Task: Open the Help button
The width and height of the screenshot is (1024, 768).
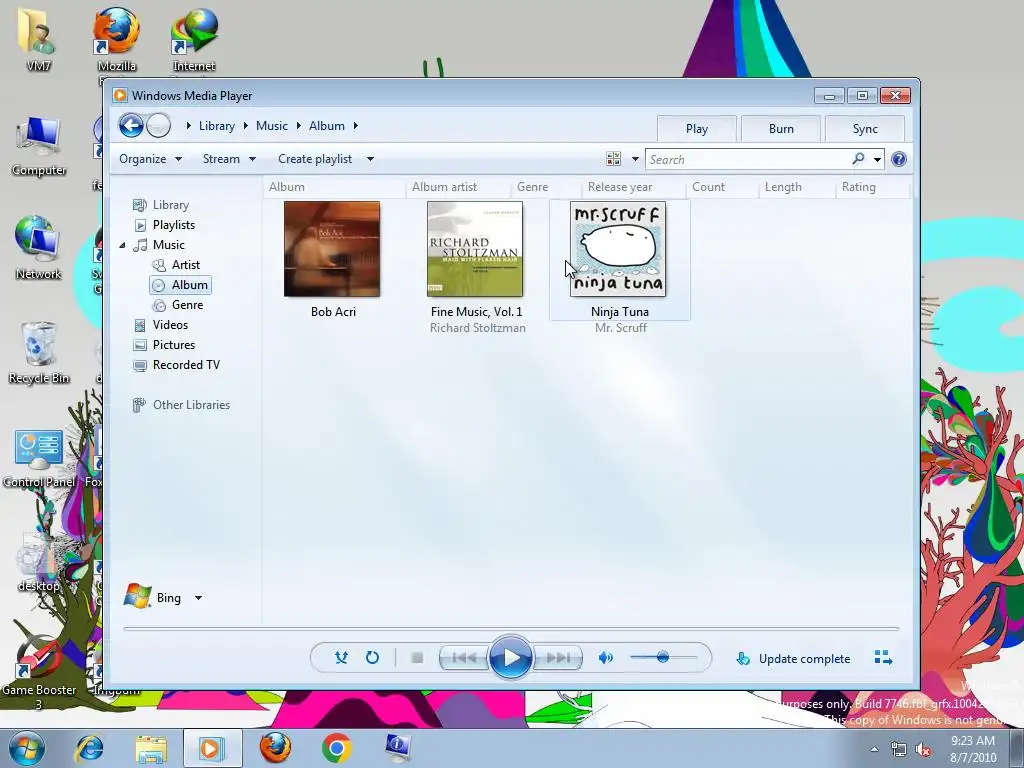Action: click(899, 159)
